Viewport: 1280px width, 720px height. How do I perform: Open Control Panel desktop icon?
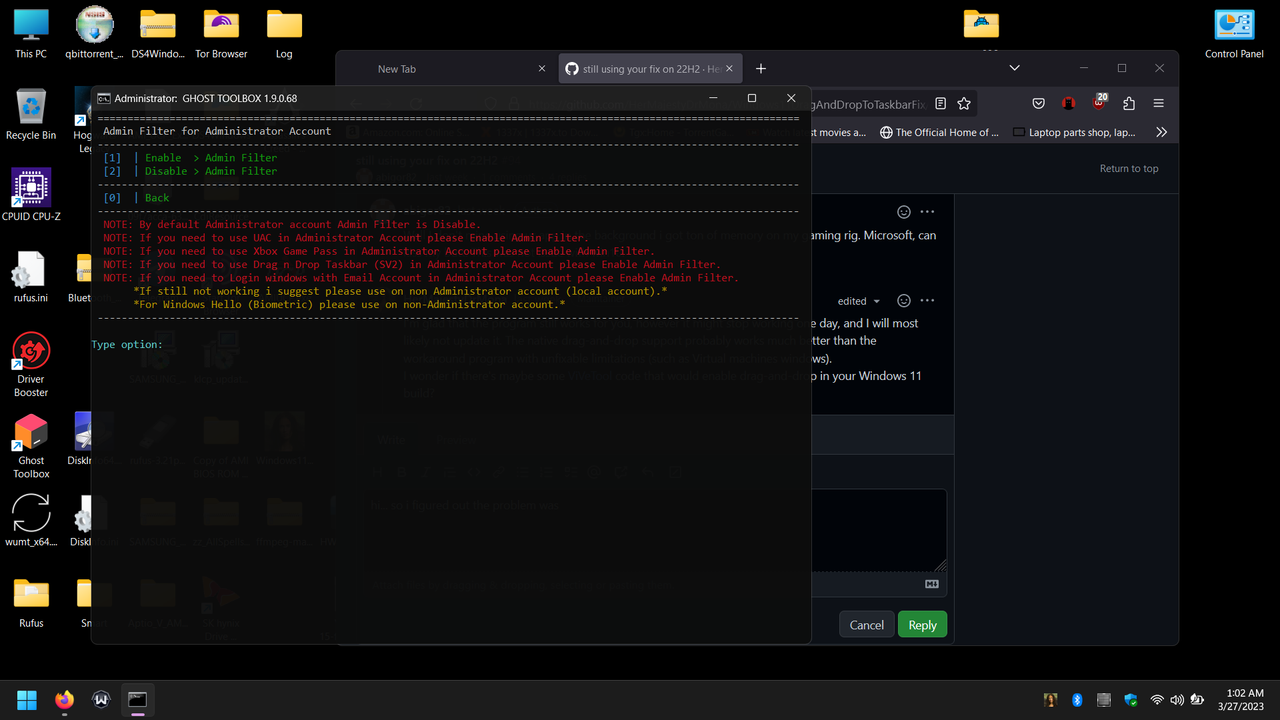[x=1234, y=33]
